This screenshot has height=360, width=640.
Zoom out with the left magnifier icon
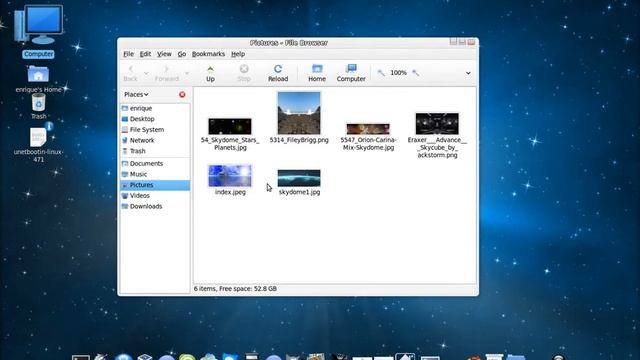[x=381, y=73]
